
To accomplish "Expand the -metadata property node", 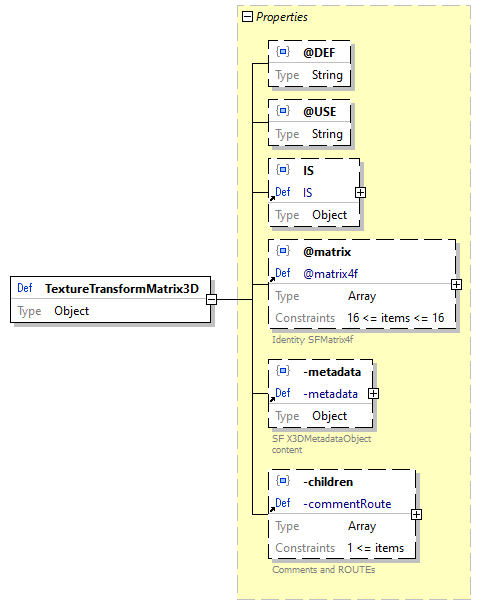I will (x=373, y=393).
